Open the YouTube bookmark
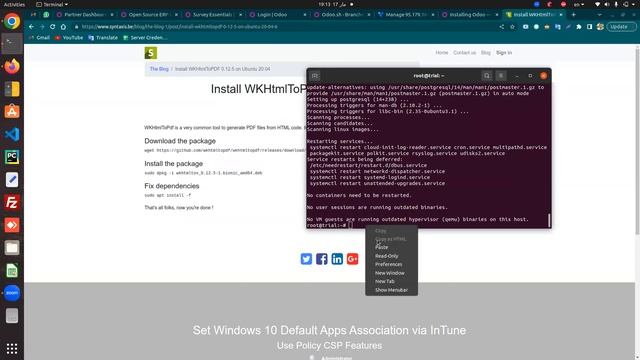Screen dimensions: 640x360 coord(69,38)
